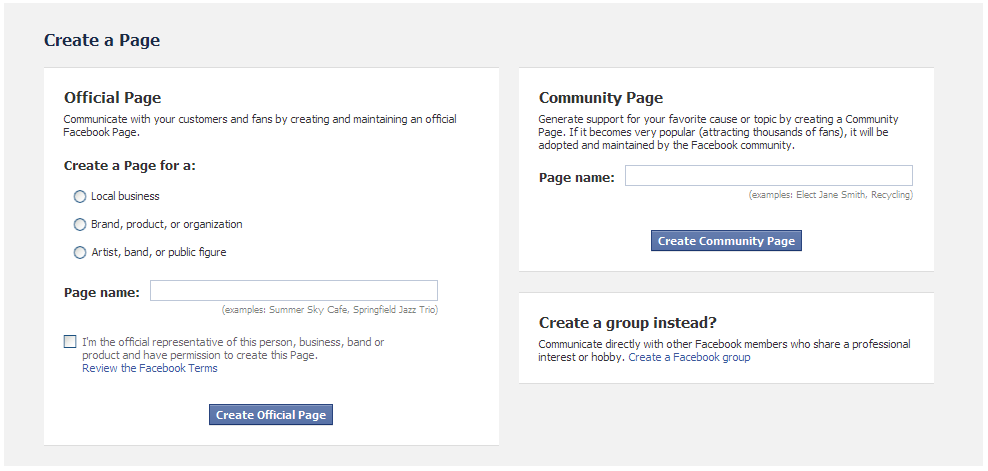Tick the official representative checkbox
The width and height of the screenshot is (988, 471).
70,342
